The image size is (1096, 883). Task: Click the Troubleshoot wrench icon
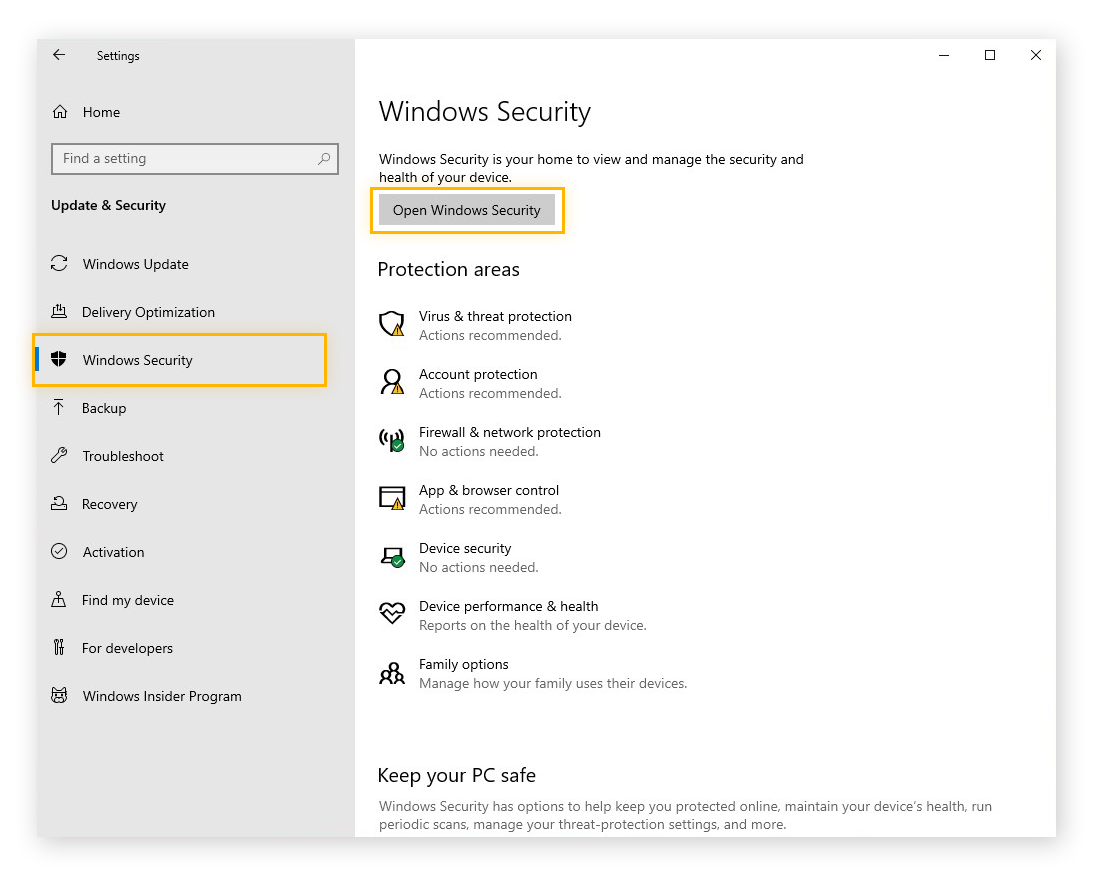point(59,455)
